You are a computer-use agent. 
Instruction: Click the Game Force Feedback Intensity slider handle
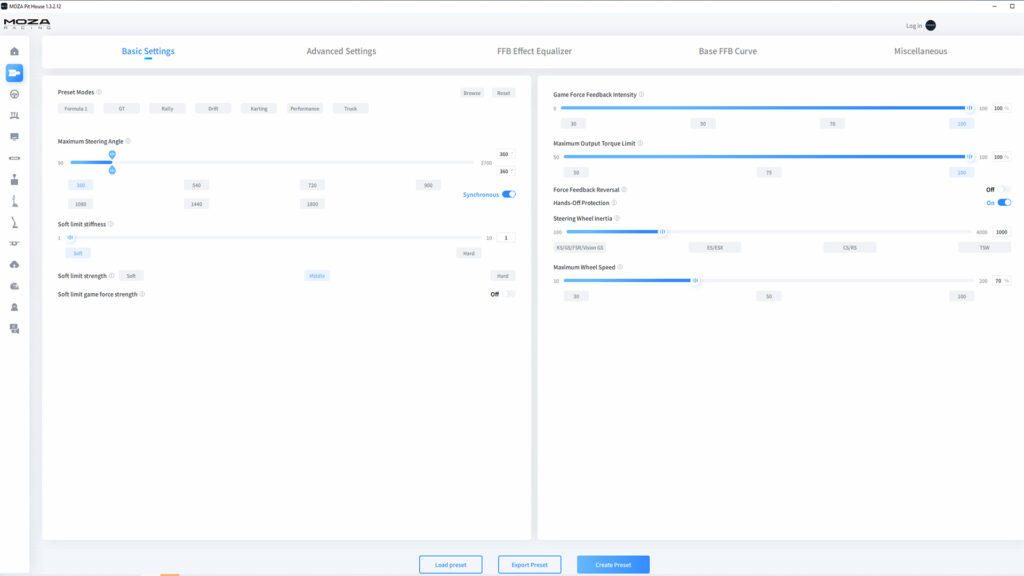[970, 108]
